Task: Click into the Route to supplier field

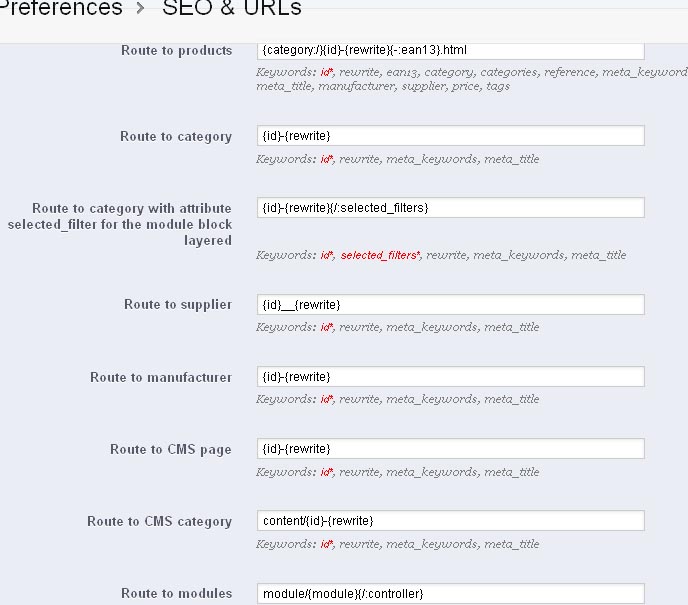Action: pyautogui.click(x=450, y=304)
